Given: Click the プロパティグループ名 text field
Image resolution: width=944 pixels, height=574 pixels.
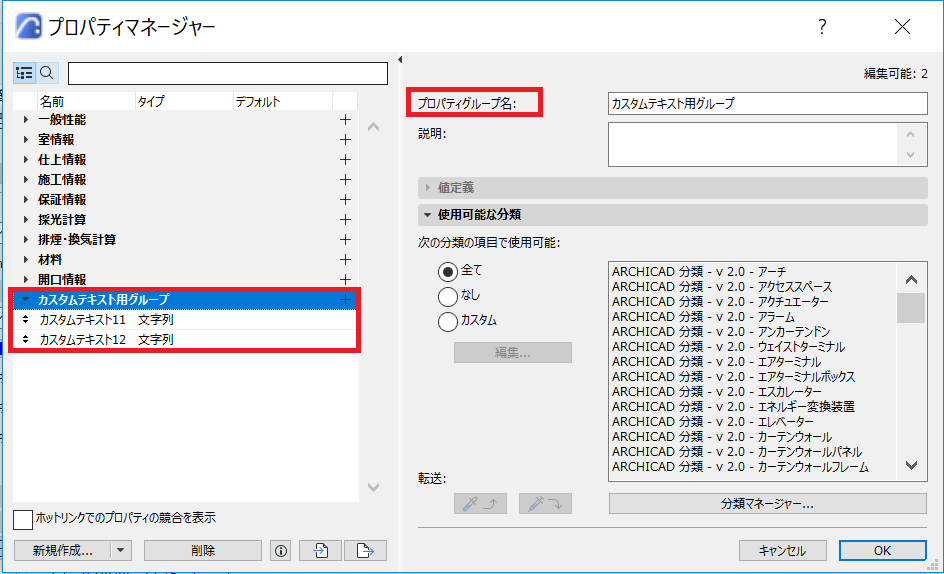Looking at the screenshot, I should click(x=767, y=103).
